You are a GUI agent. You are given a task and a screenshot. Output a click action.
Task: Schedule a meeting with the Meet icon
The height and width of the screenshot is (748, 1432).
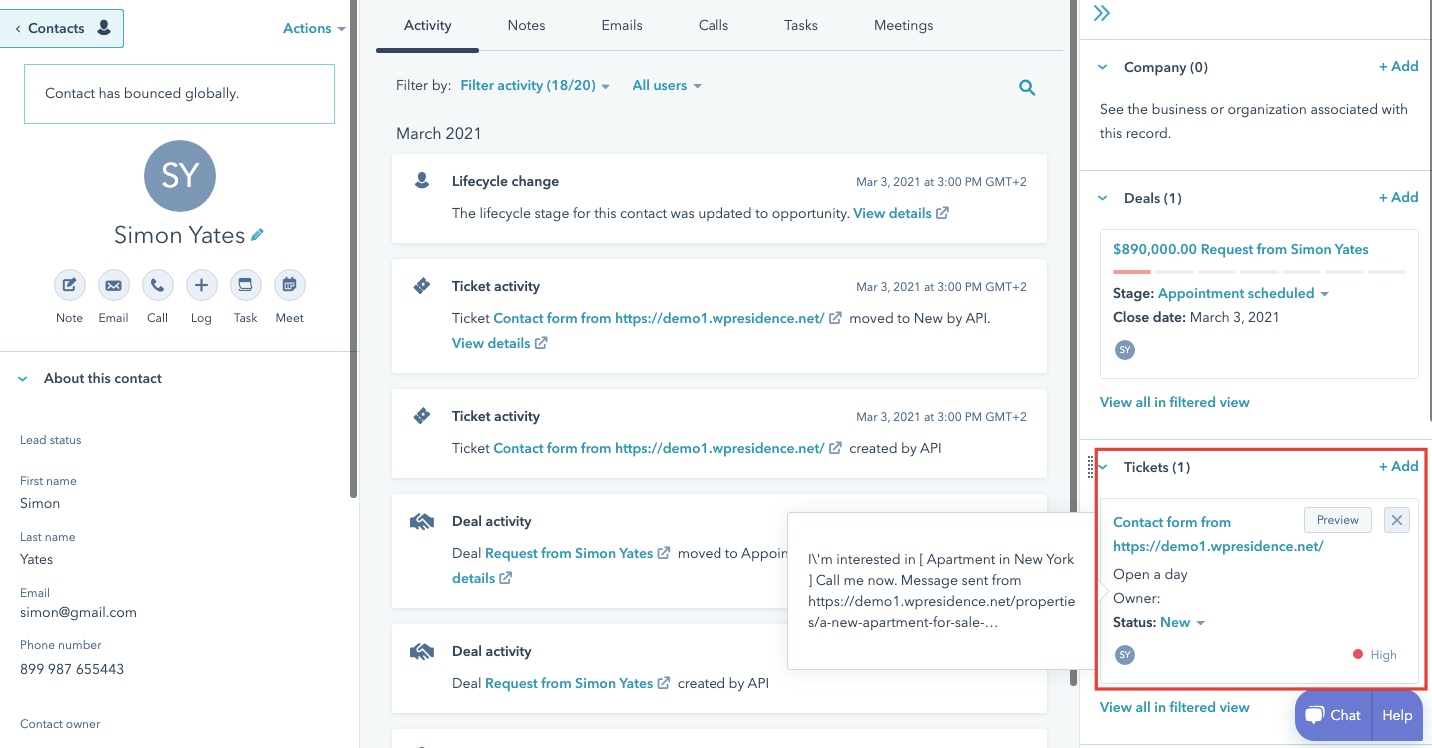click(289, 285)
